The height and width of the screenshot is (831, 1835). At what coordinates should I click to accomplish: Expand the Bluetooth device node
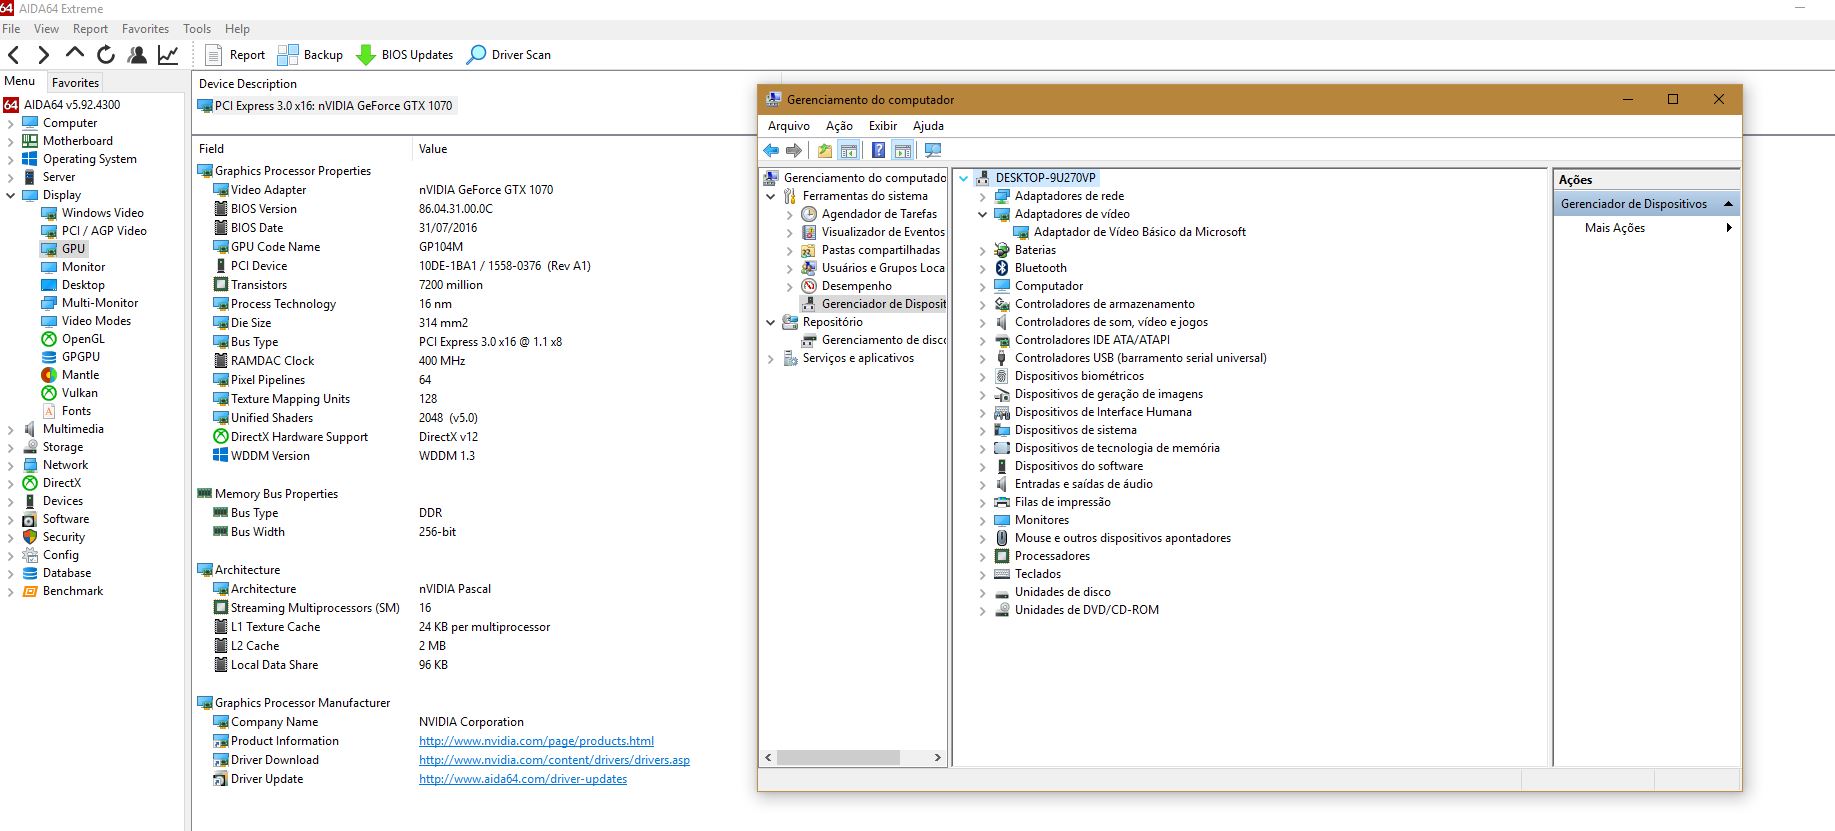tap(982, 268)
